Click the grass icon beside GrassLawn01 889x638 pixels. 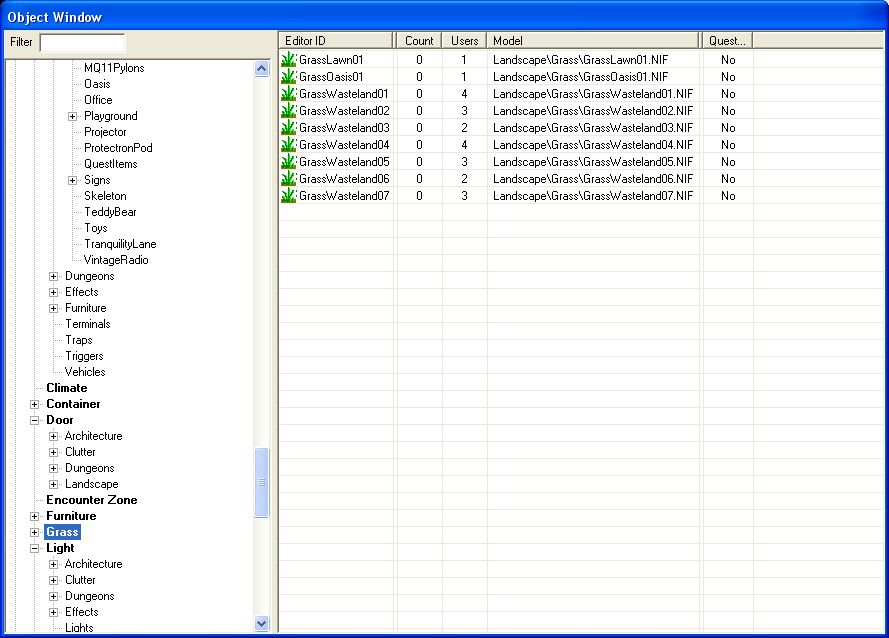tap(289, 60)
